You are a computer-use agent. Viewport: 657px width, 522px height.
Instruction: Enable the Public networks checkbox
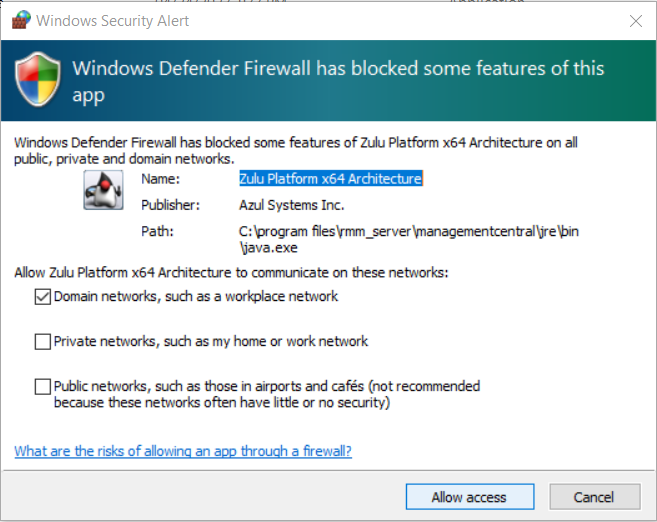pyautogui.click(x=42, y=386)
